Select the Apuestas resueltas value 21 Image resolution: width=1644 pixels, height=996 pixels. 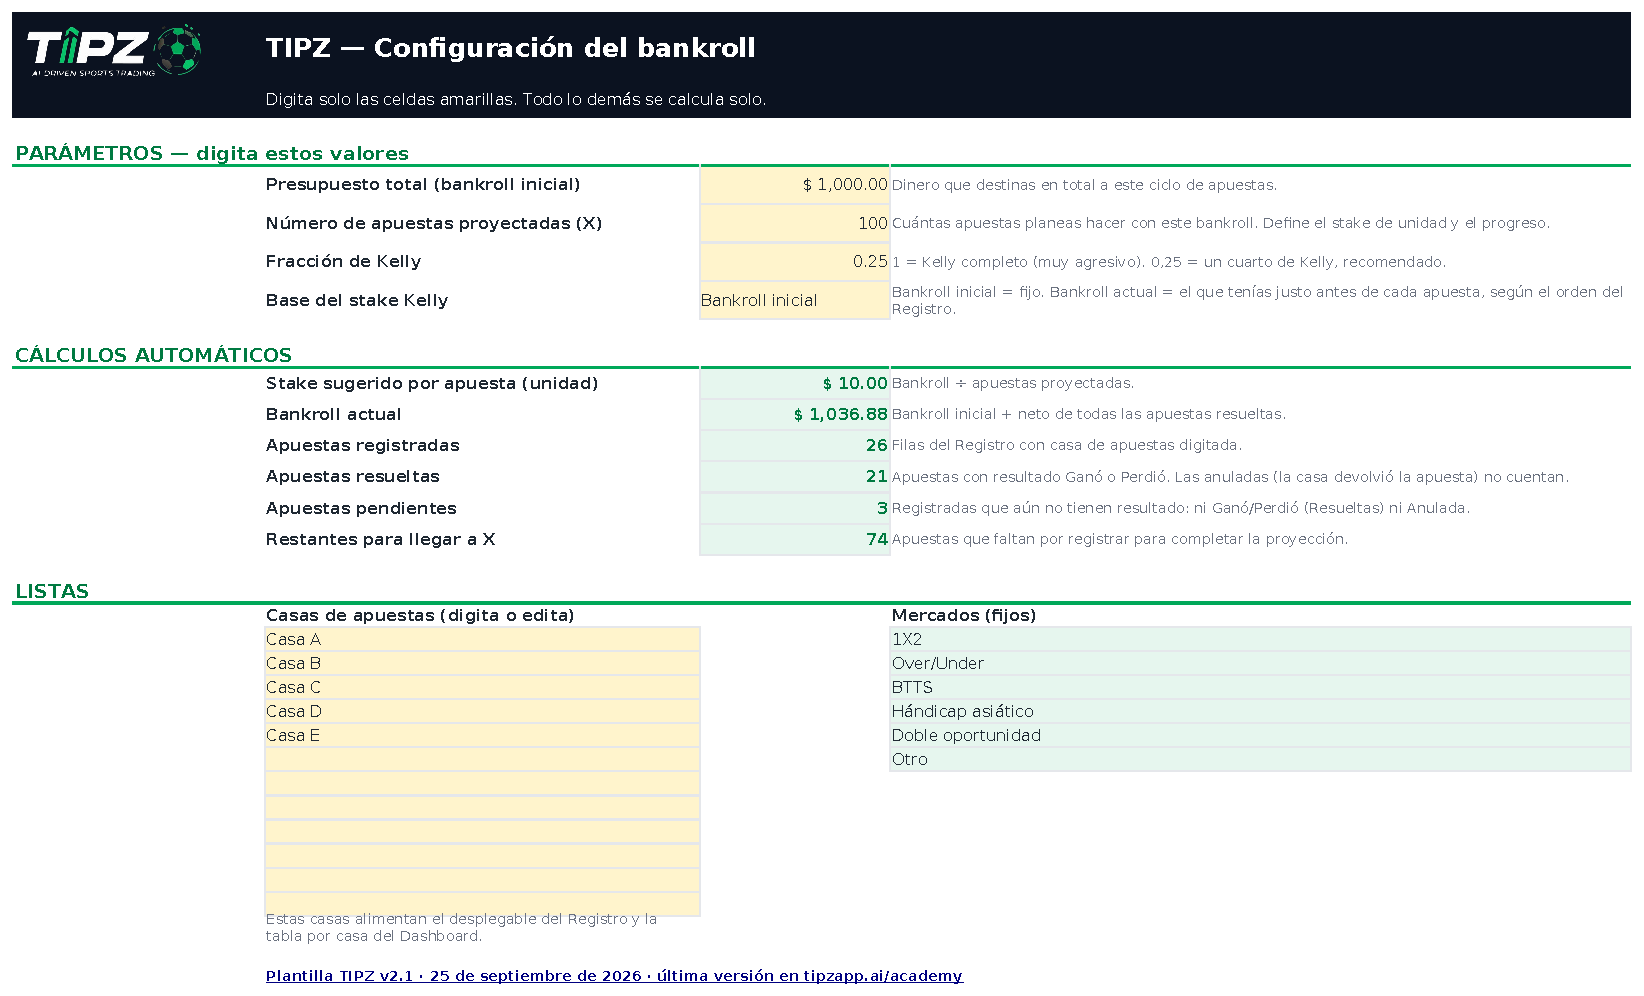pos(795,477)
